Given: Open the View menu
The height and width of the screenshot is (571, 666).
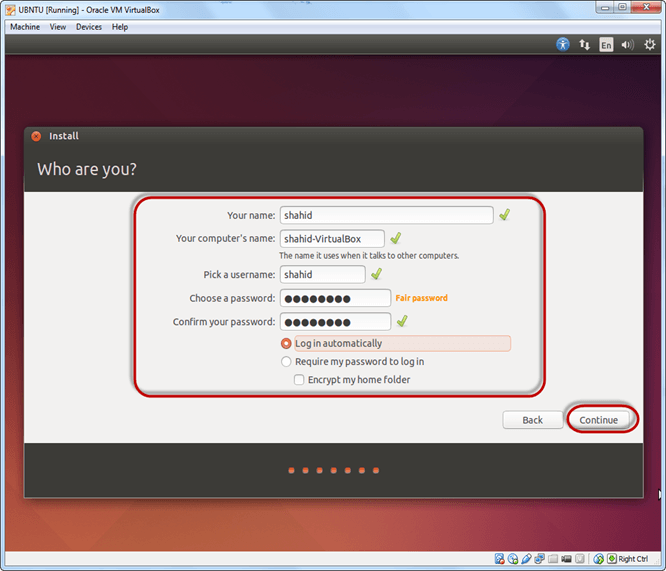Looking at the screenshot, I should [58, 27].
